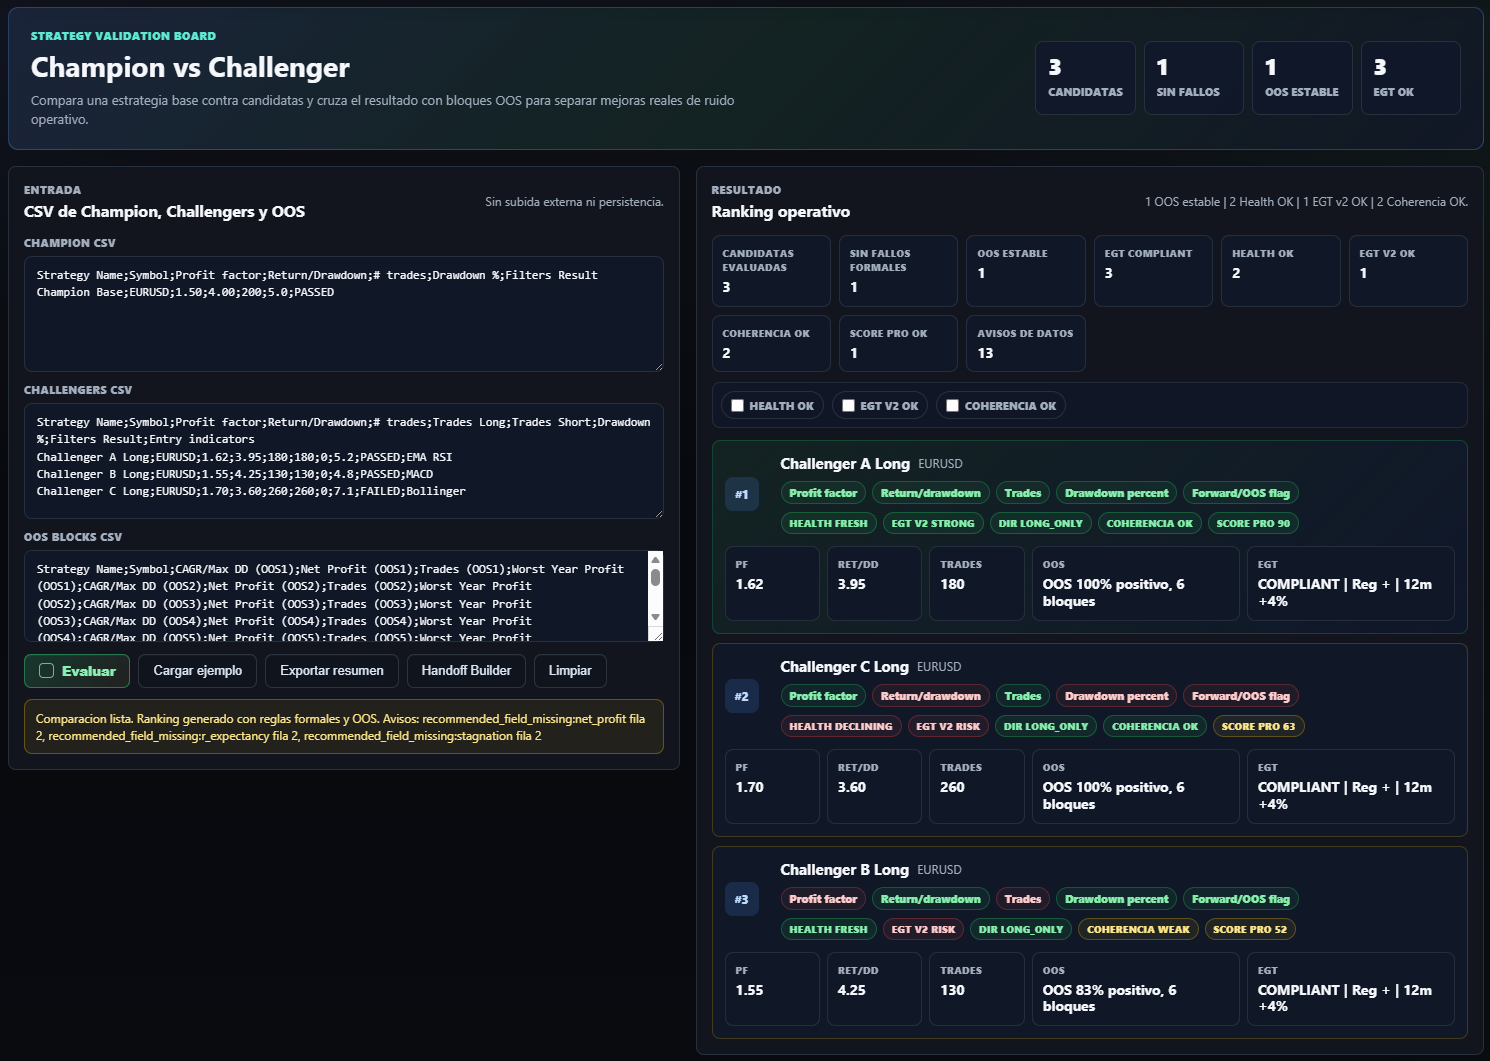
Task: Click Challenger B Long's Profit factor tag
Action: click(x=823, y=899)
